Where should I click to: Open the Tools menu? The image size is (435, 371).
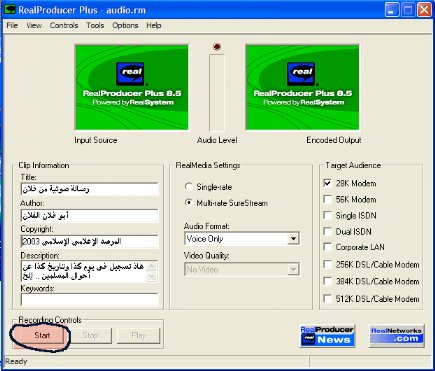pyautogui.click(x=95, y=25)
